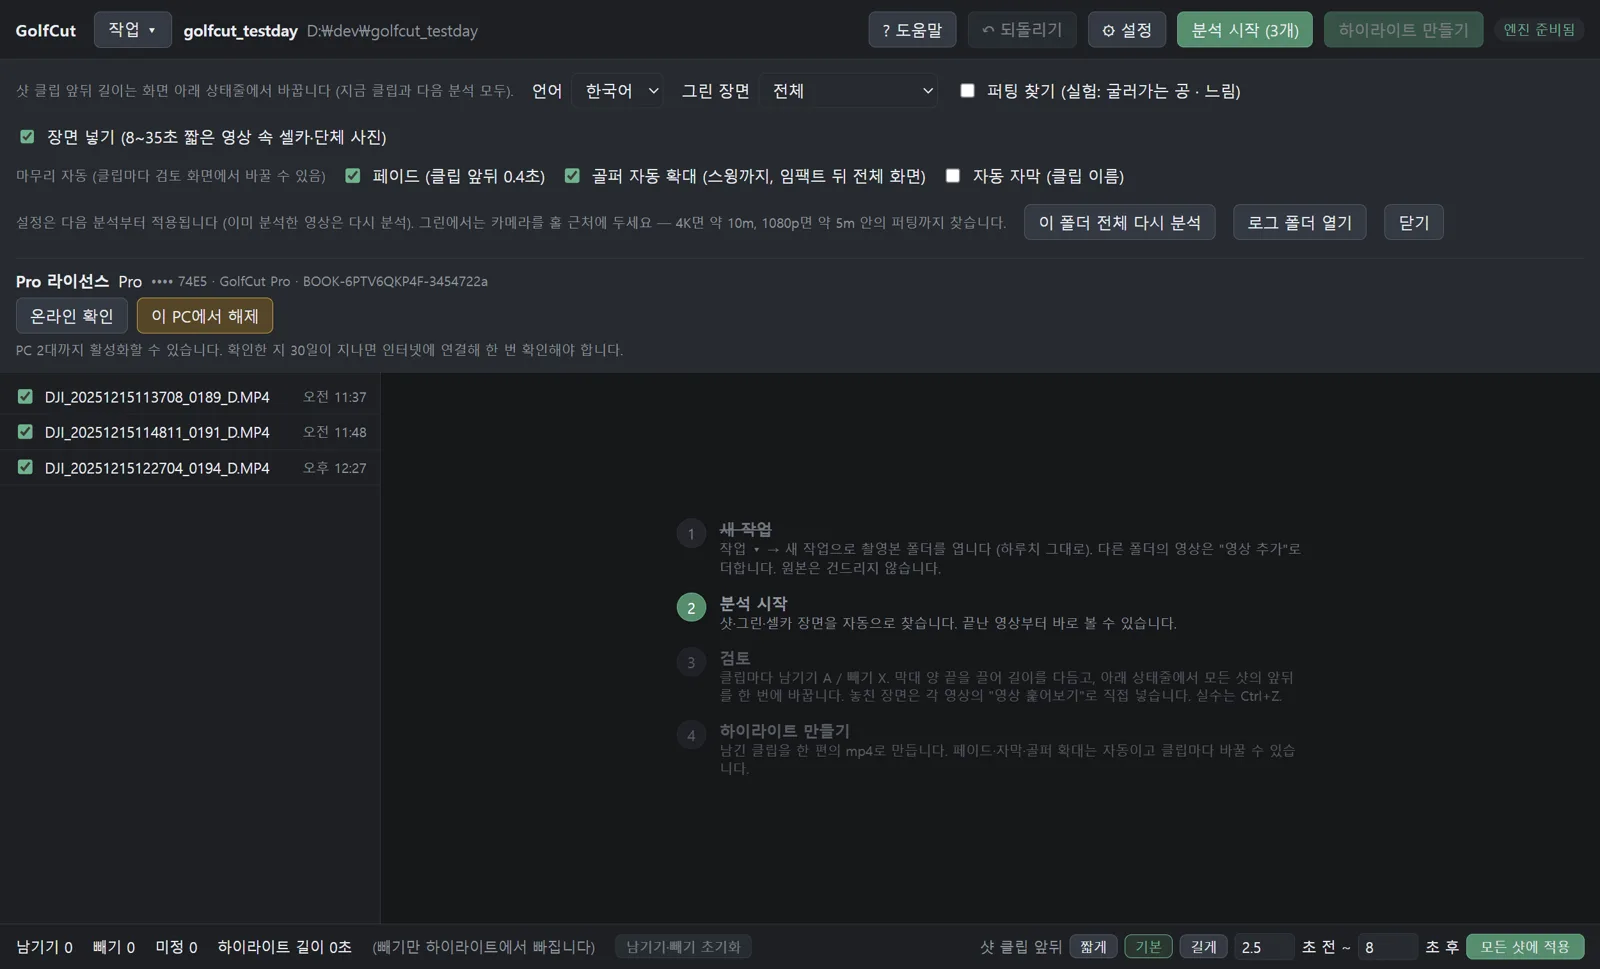
Task: Toggle the 장면 넣기 checkbox
Action: click(x=27, y=137)
